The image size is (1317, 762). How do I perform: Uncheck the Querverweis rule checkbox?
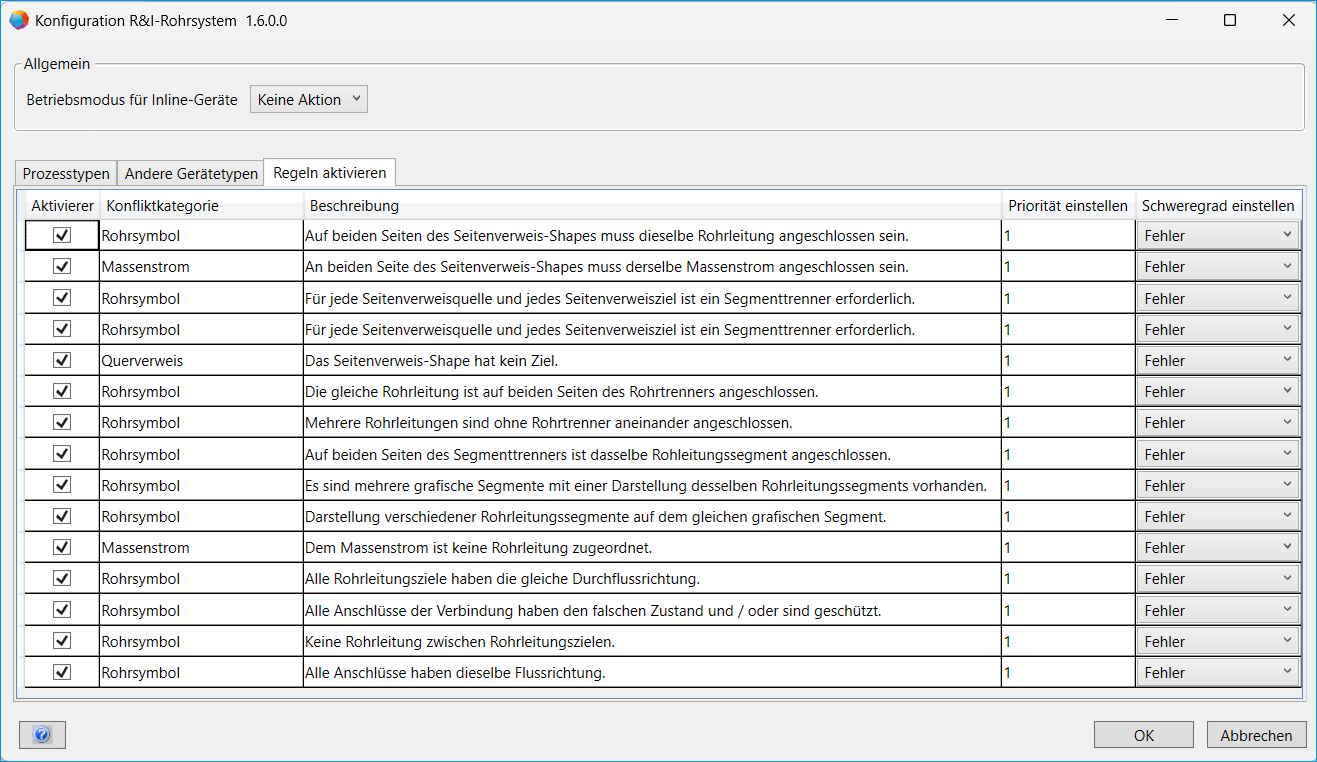[62, 360]
